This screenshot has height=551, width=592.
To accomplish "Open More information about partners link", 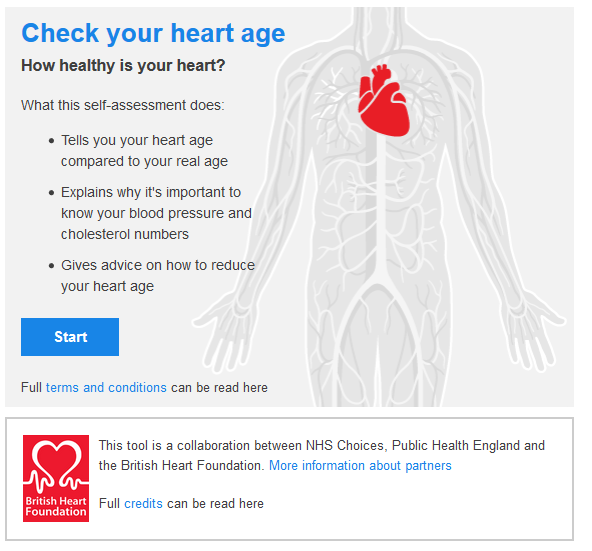I will pyautogui.click(x=360, y=466).
